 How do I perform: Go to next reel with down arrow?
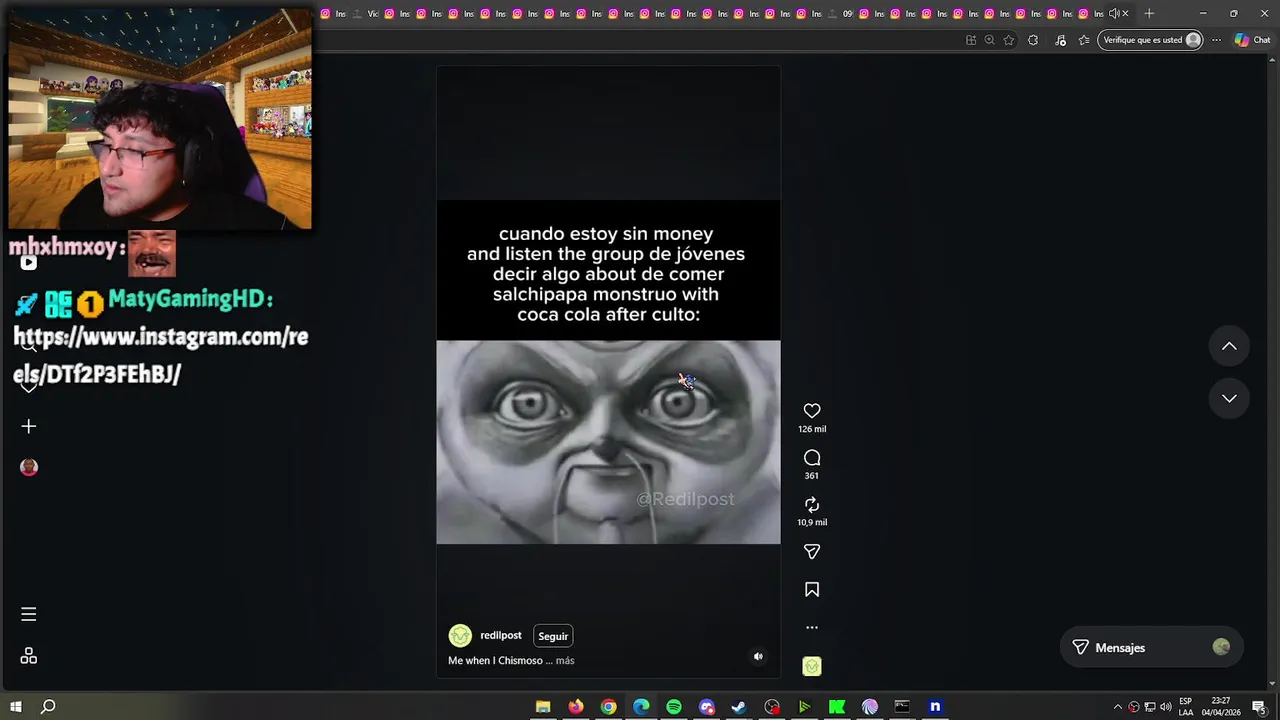[x=1229, y=398]
